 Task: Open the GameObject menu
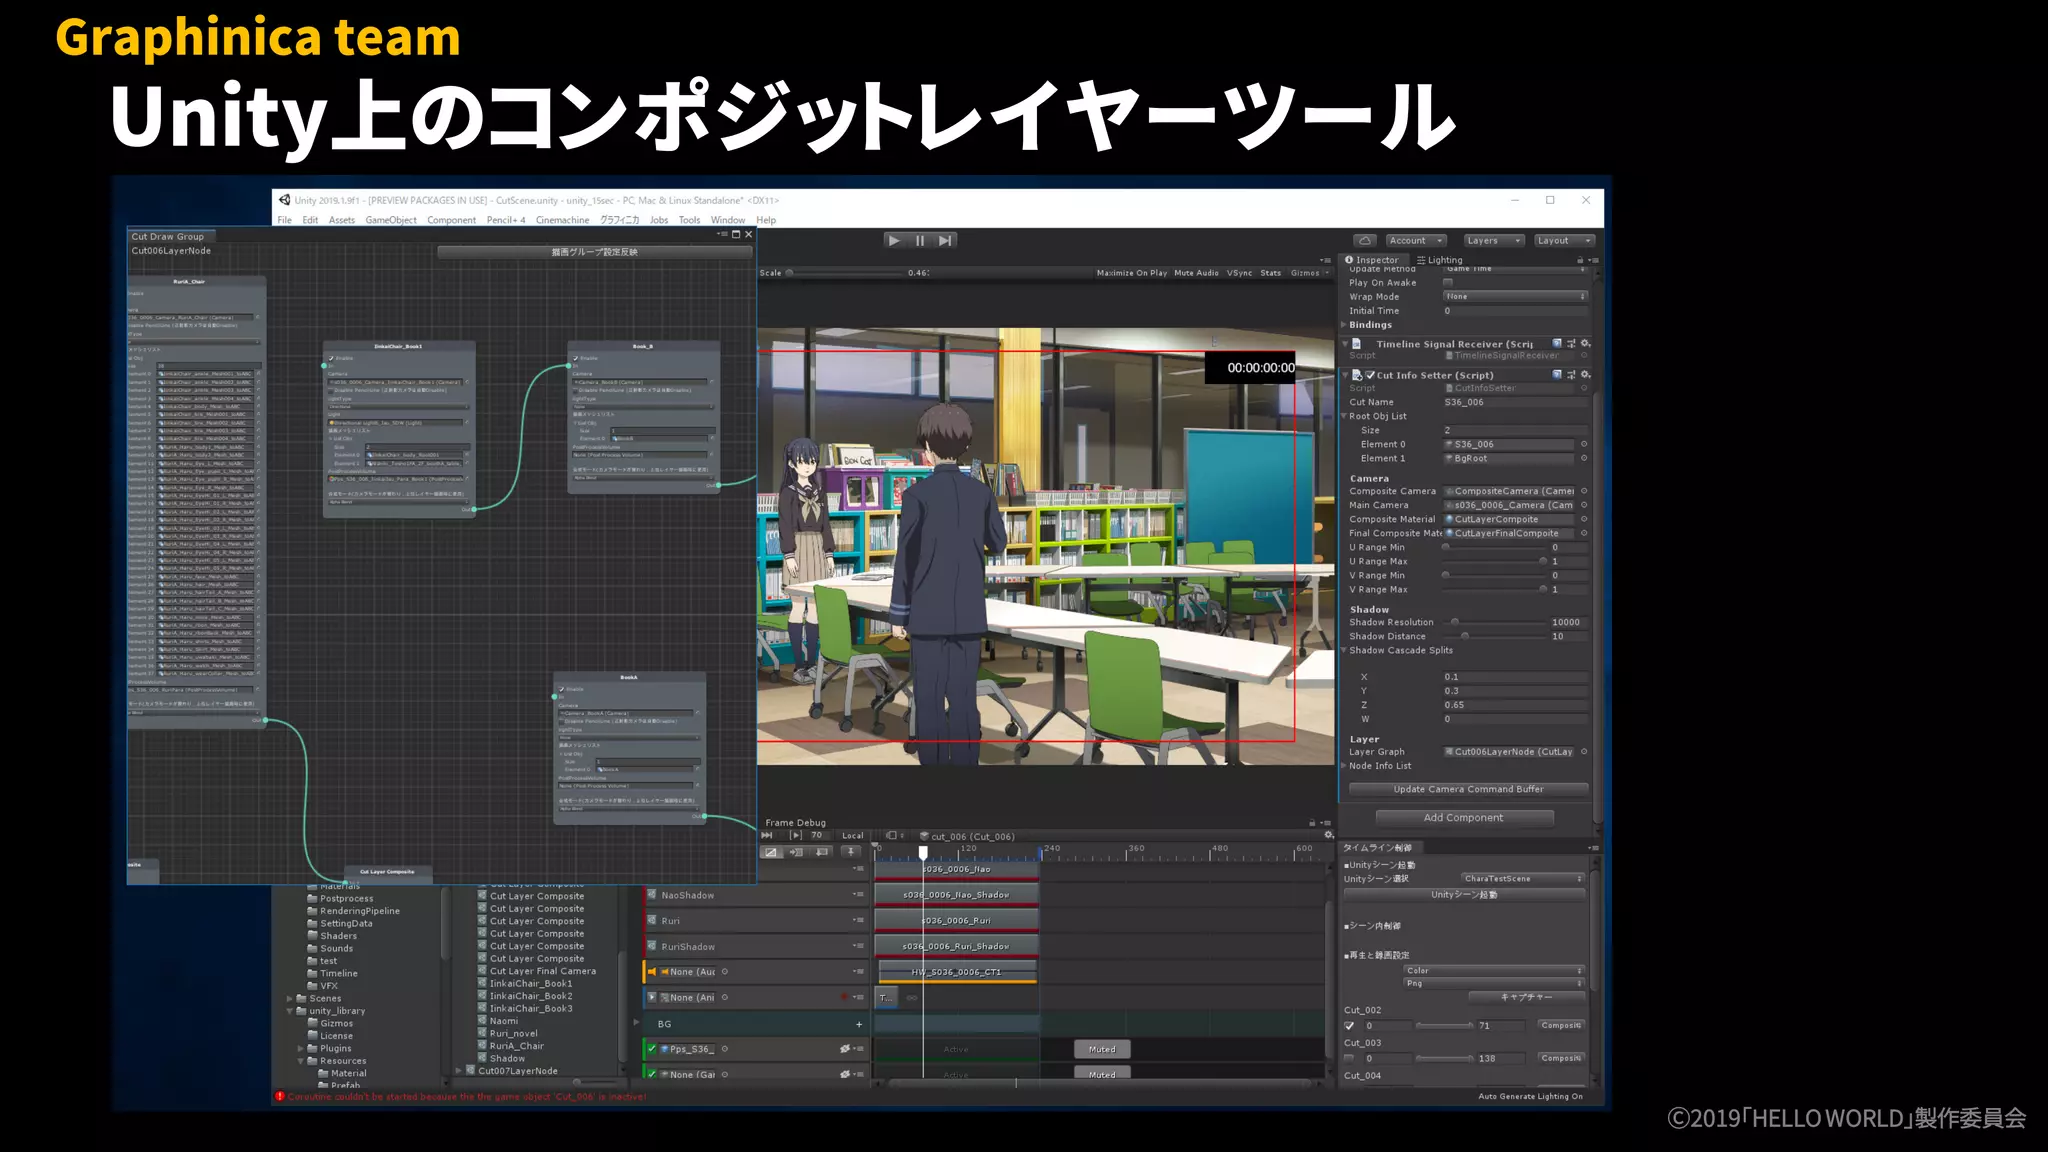[391, 220]
